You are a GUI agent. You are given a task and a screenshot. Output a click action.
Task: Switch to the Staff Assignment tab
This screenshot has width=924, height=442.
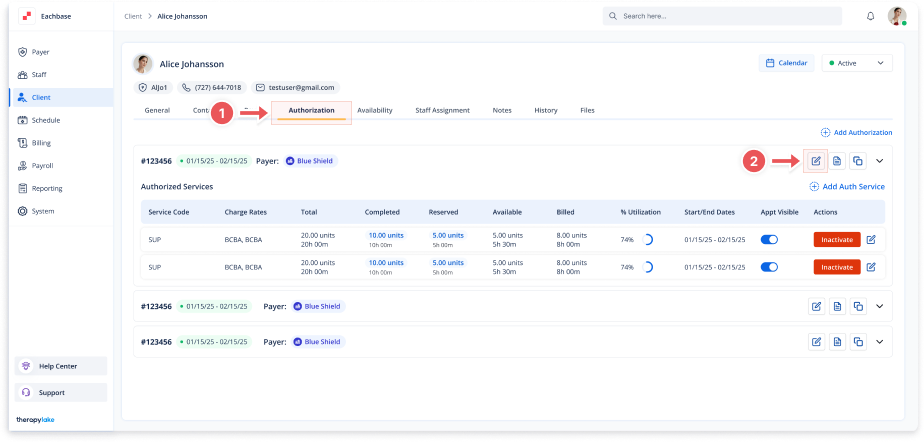[x=442, y=110]
